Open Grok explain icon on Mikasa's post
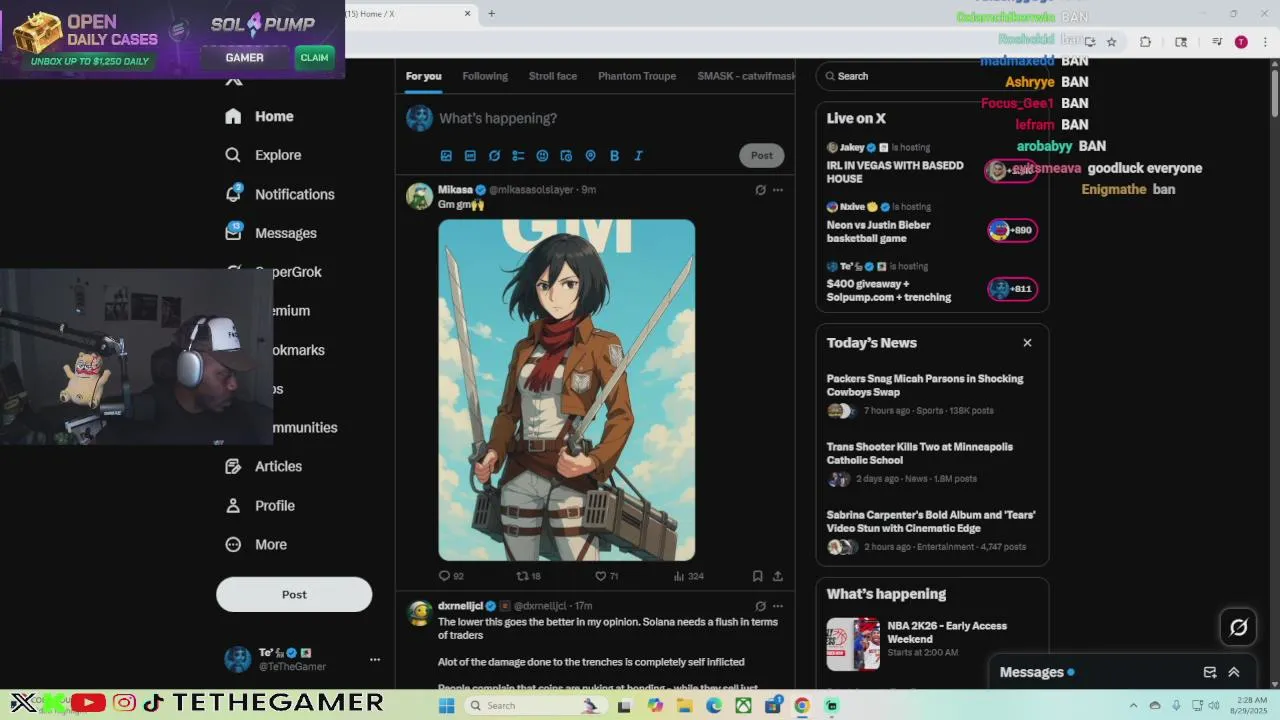Image resolution: width=1280 pixels, height=720 pixels. 760,190
